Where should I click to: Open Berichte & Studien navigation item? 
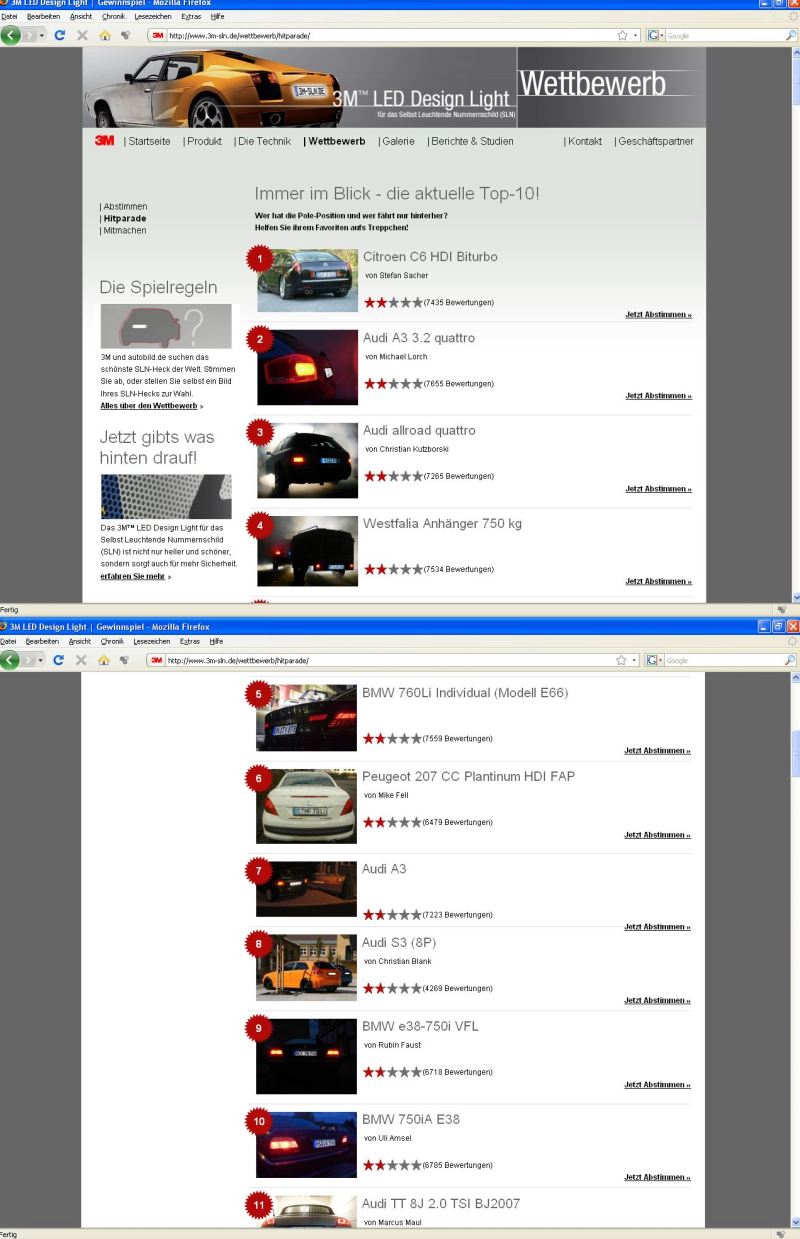tap(472, 141)
